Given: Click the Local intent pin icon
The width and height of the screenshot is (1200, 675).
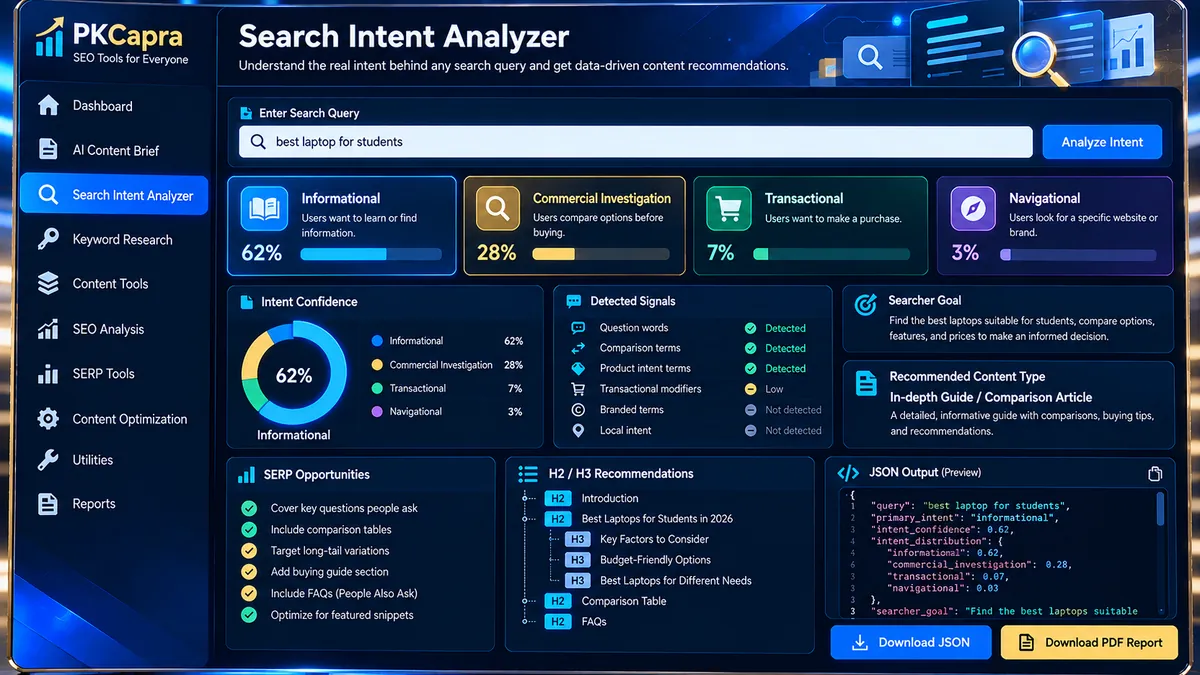Looking at the screenshot, I should pos(578,430).
